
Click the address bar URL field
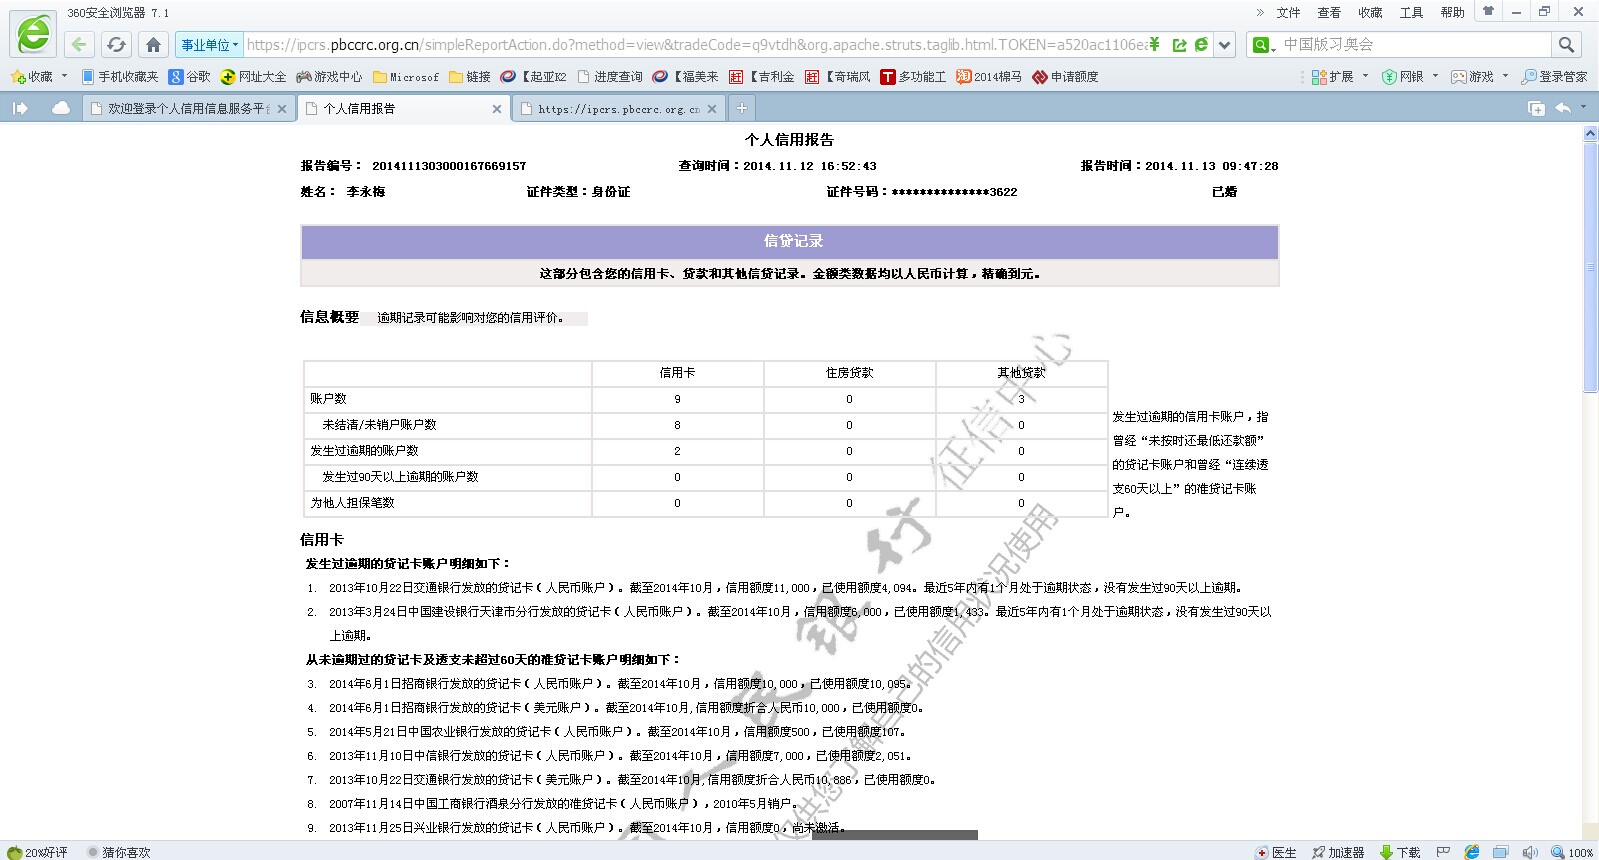pos(696,45)
